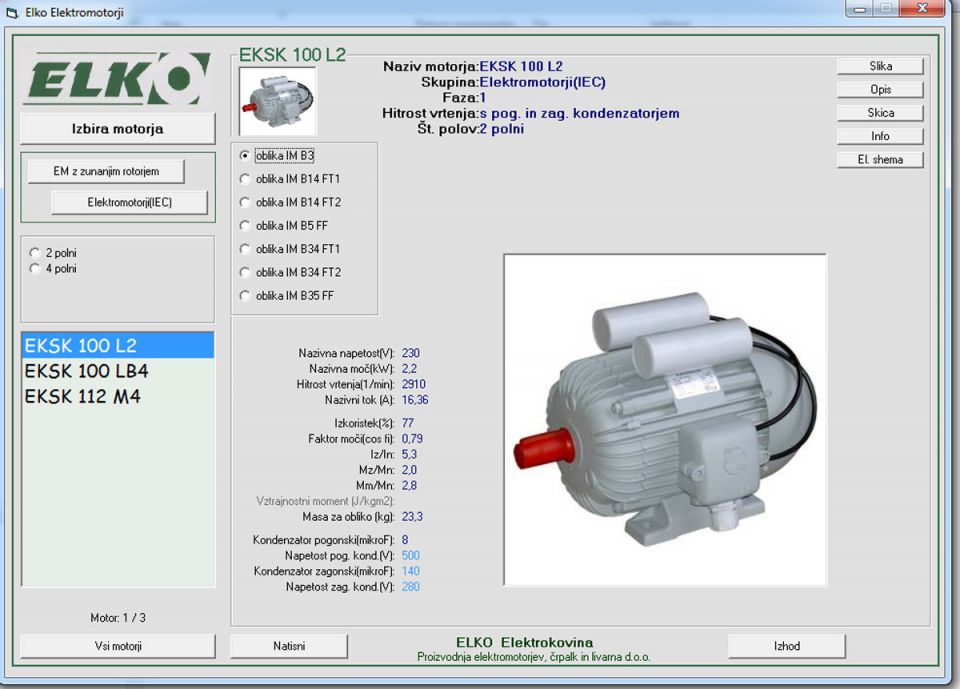Click the mass value 23,3

[x=411, y=517]
